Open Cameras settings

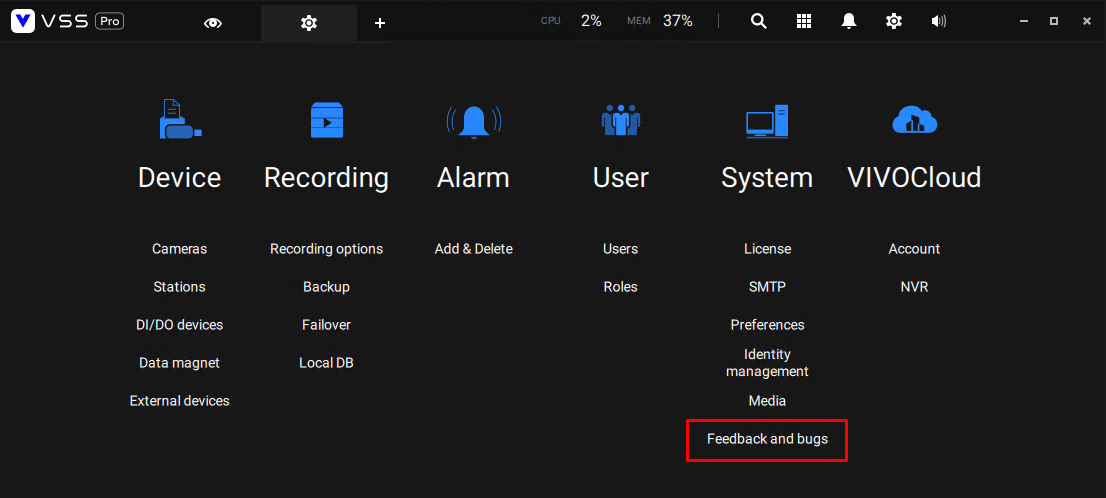click(179, 249)
